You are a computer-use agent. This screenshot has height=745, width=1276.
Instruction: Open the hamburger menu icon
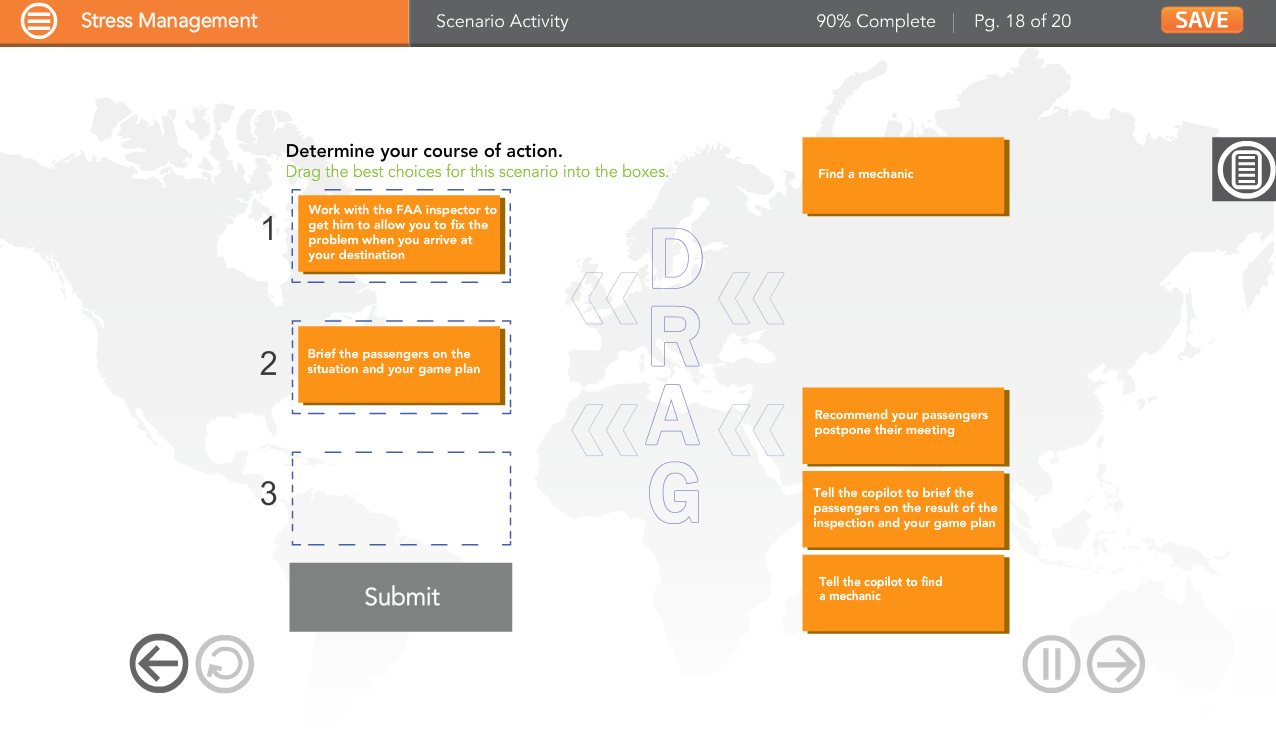(x=39, y=21)
